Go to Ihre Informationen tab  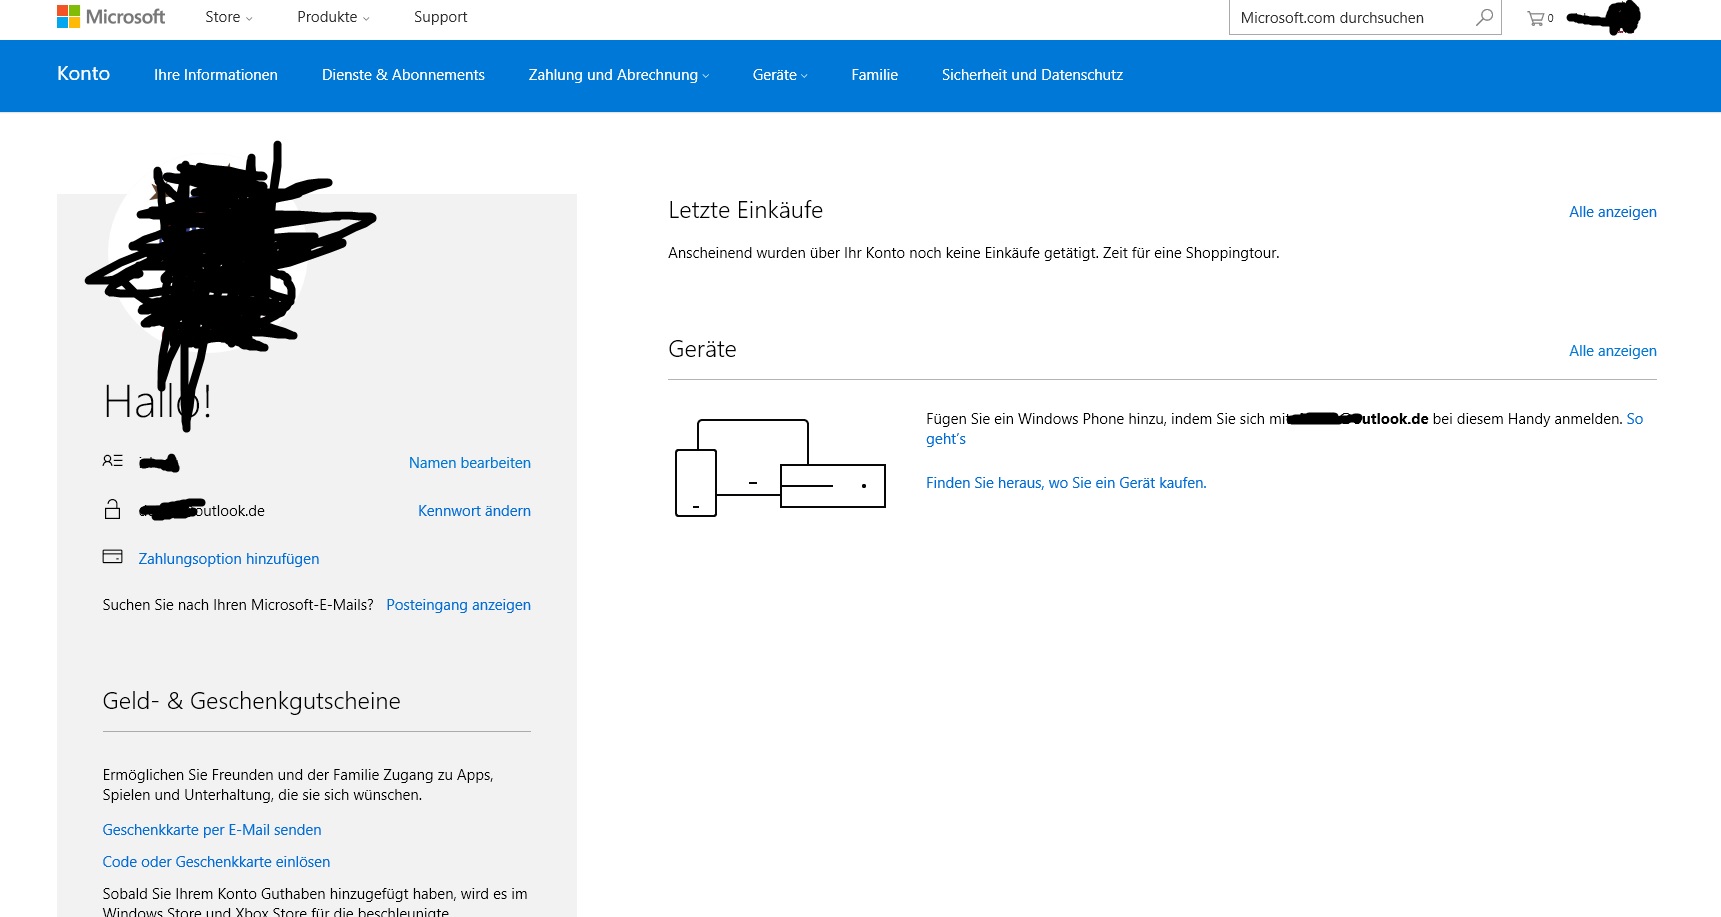(x=216, y=75)
